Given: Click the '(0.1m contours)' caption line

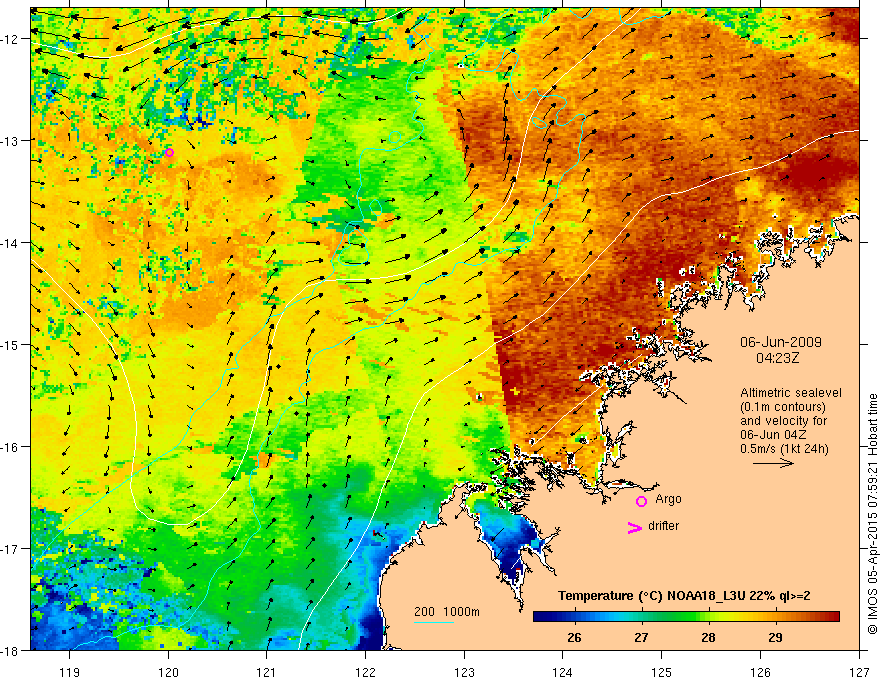Looking at the screenshot, I should tap(783, 407).
